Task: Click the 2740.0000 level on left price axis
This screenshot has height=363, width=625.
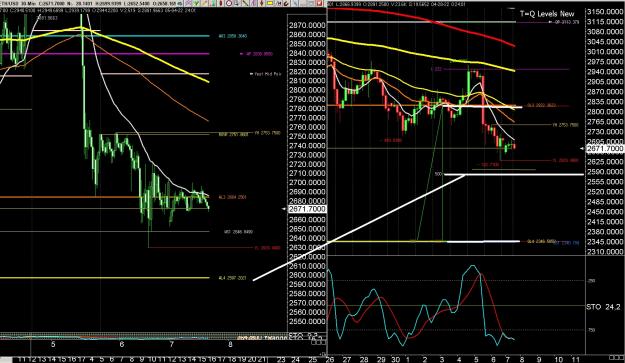Action: point(307,146)
